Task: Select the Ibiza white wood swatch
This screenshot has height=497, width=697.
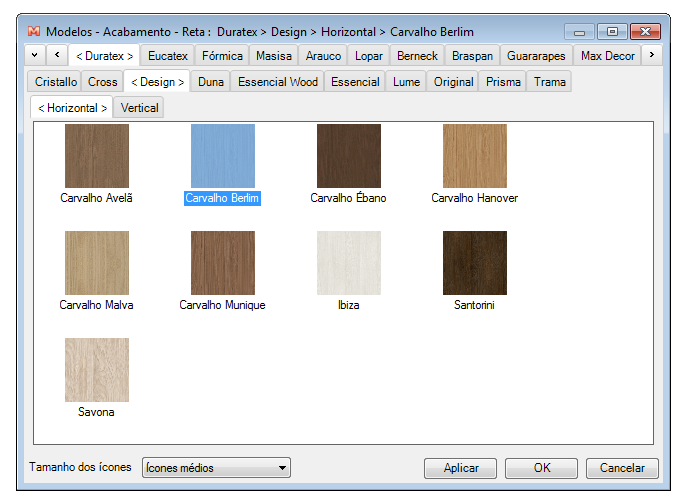Action: pos(349,263)
